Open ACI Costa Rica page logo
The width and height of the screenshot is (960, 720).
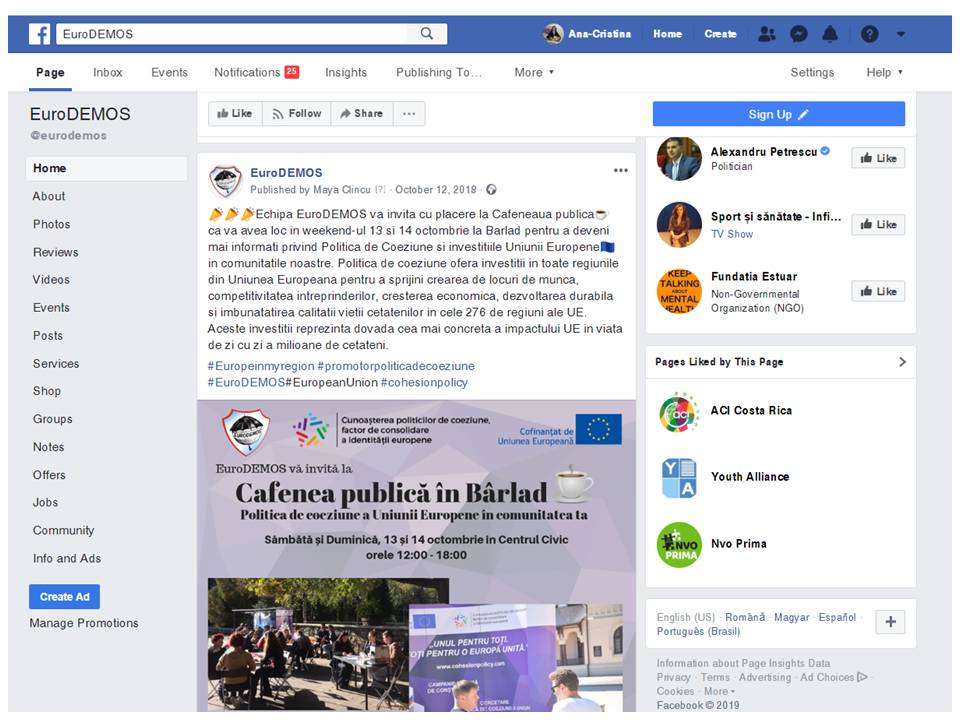pyautogui.click(x=679, y=412)
